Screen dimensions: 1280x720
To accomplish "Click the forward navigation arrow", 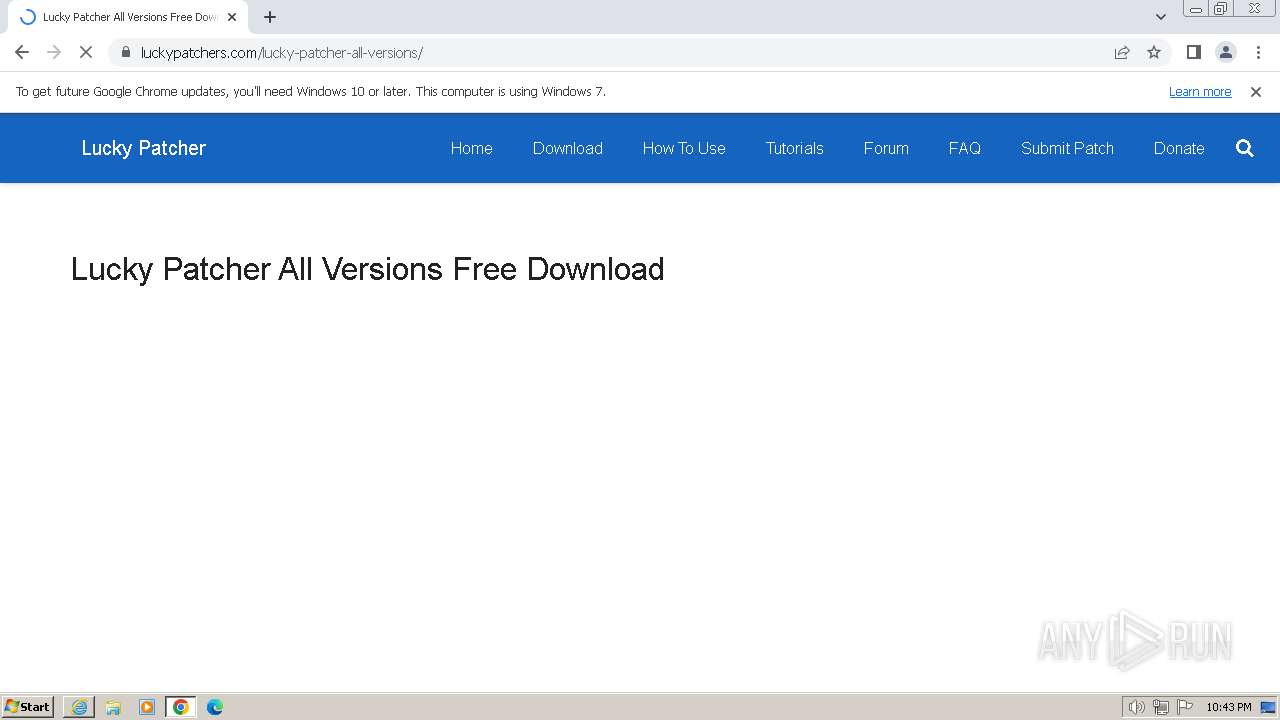I will (54, 52).
